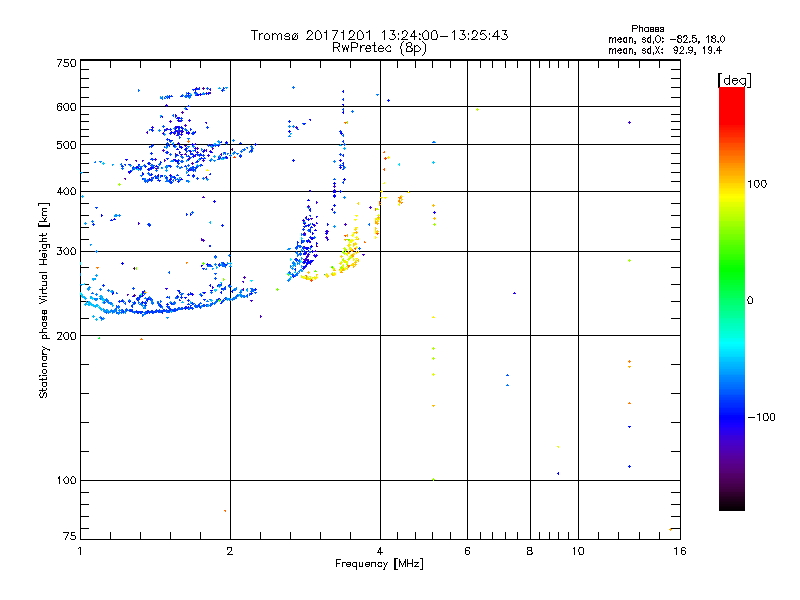Click the y-axis tick label '100'

point(66,481)
